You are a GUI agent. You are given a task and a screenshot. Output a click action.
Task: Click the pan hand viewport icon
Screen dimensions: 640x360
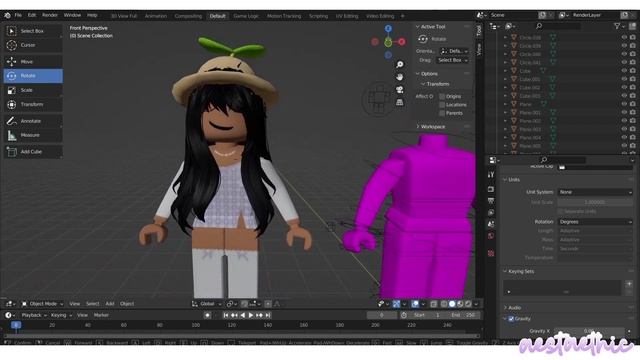(400, 77)
